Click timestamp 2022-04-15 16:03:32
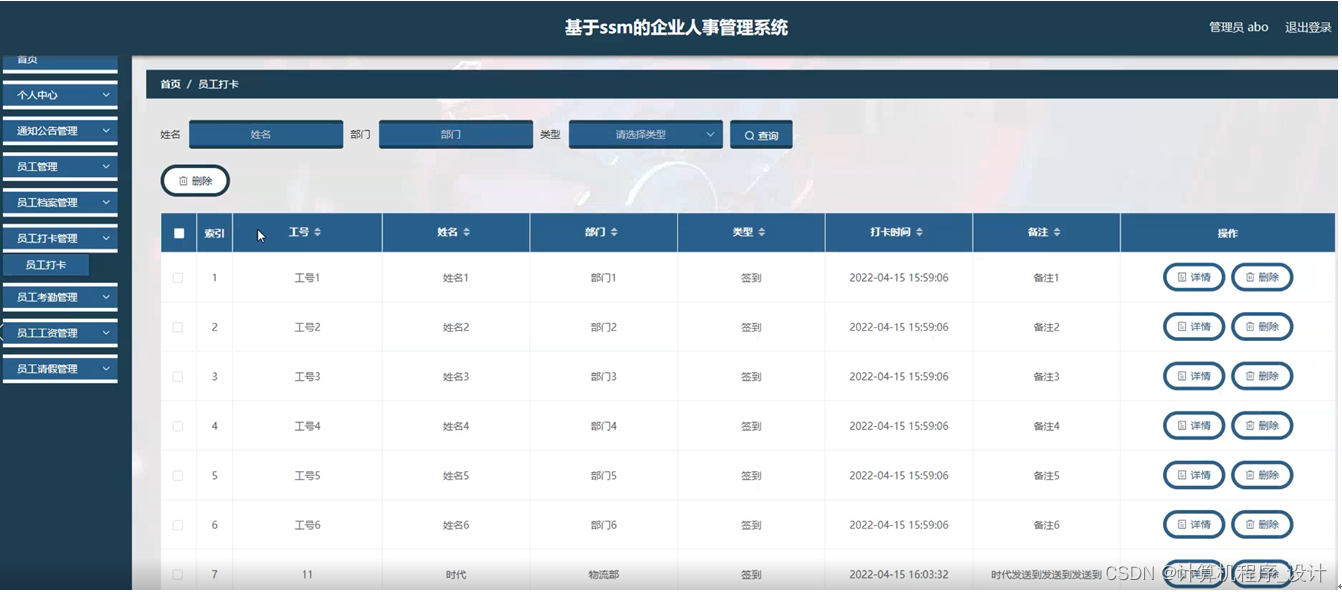This screenshot has height=592, width=1342. pyautogui.click(x=899, y=575)
